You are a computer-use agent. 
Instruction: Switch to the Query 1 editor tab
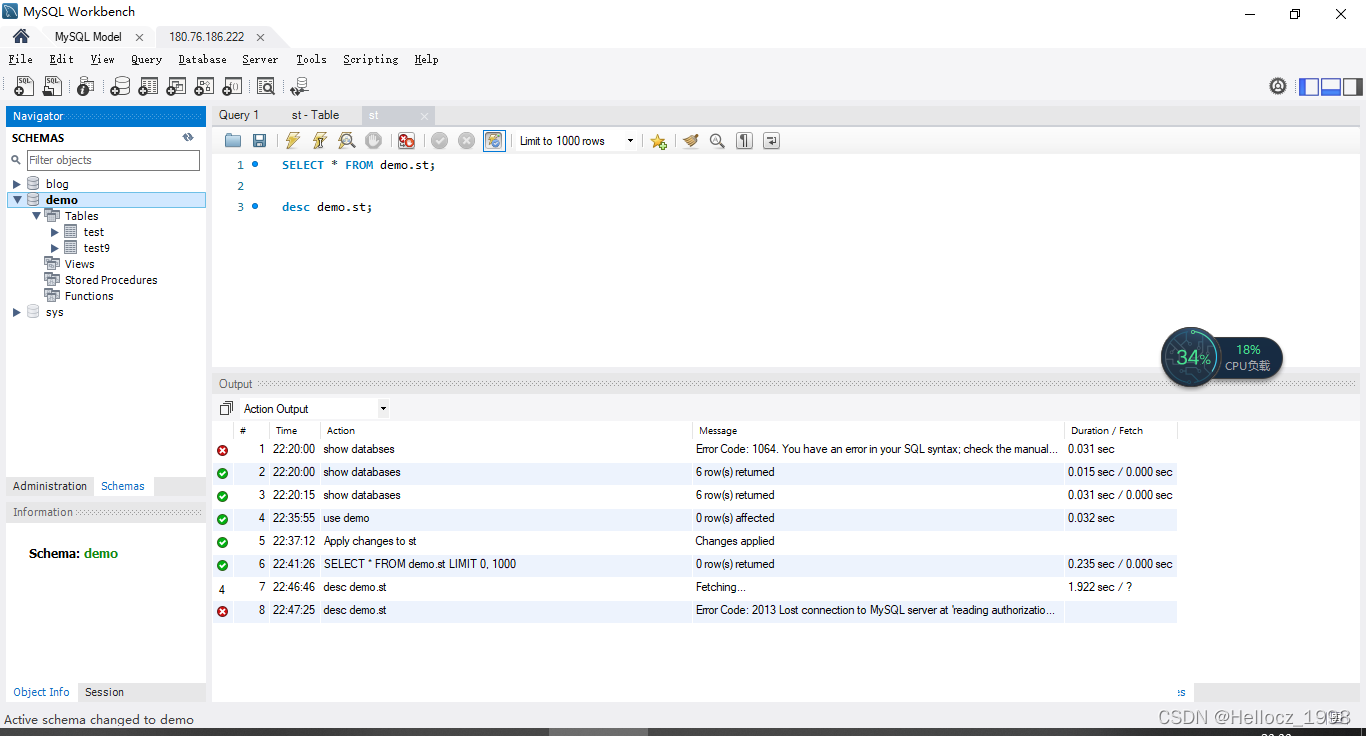(239, 115)
